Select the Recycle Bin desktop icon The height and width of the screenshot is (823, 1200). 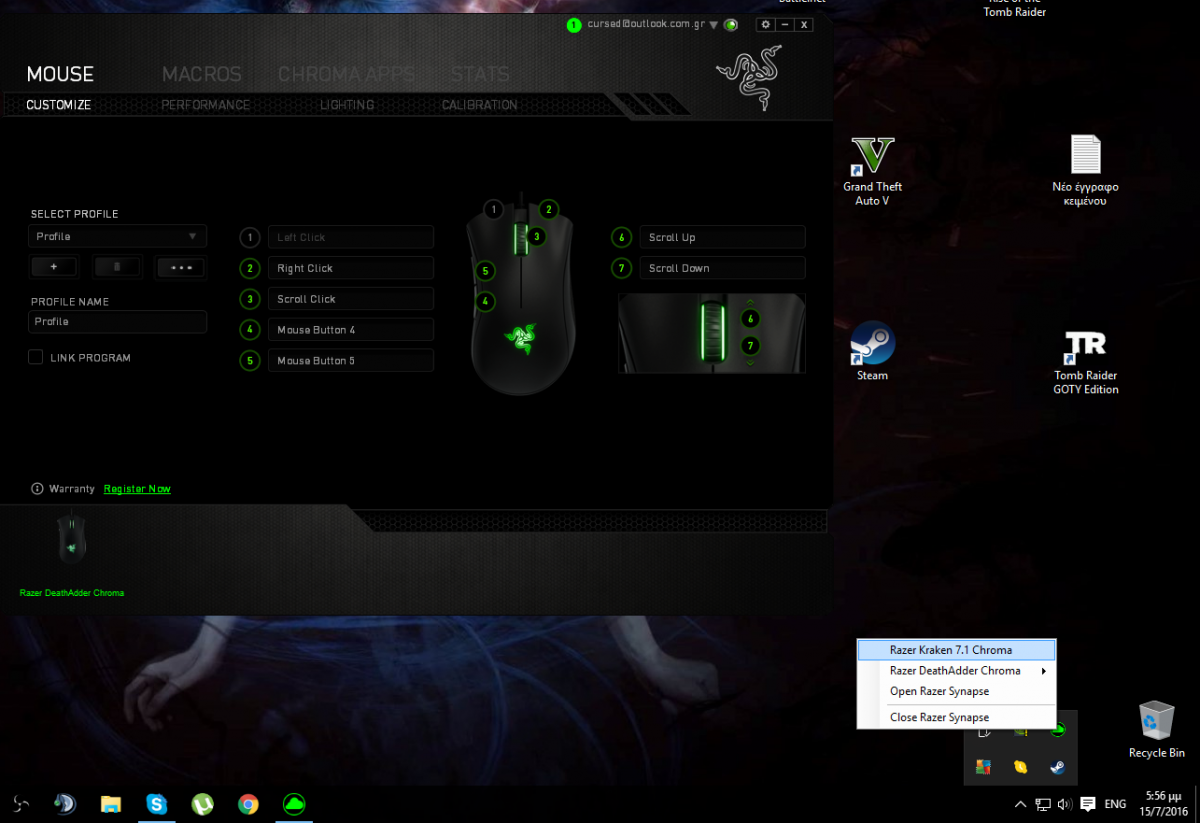pos(1156,729)
